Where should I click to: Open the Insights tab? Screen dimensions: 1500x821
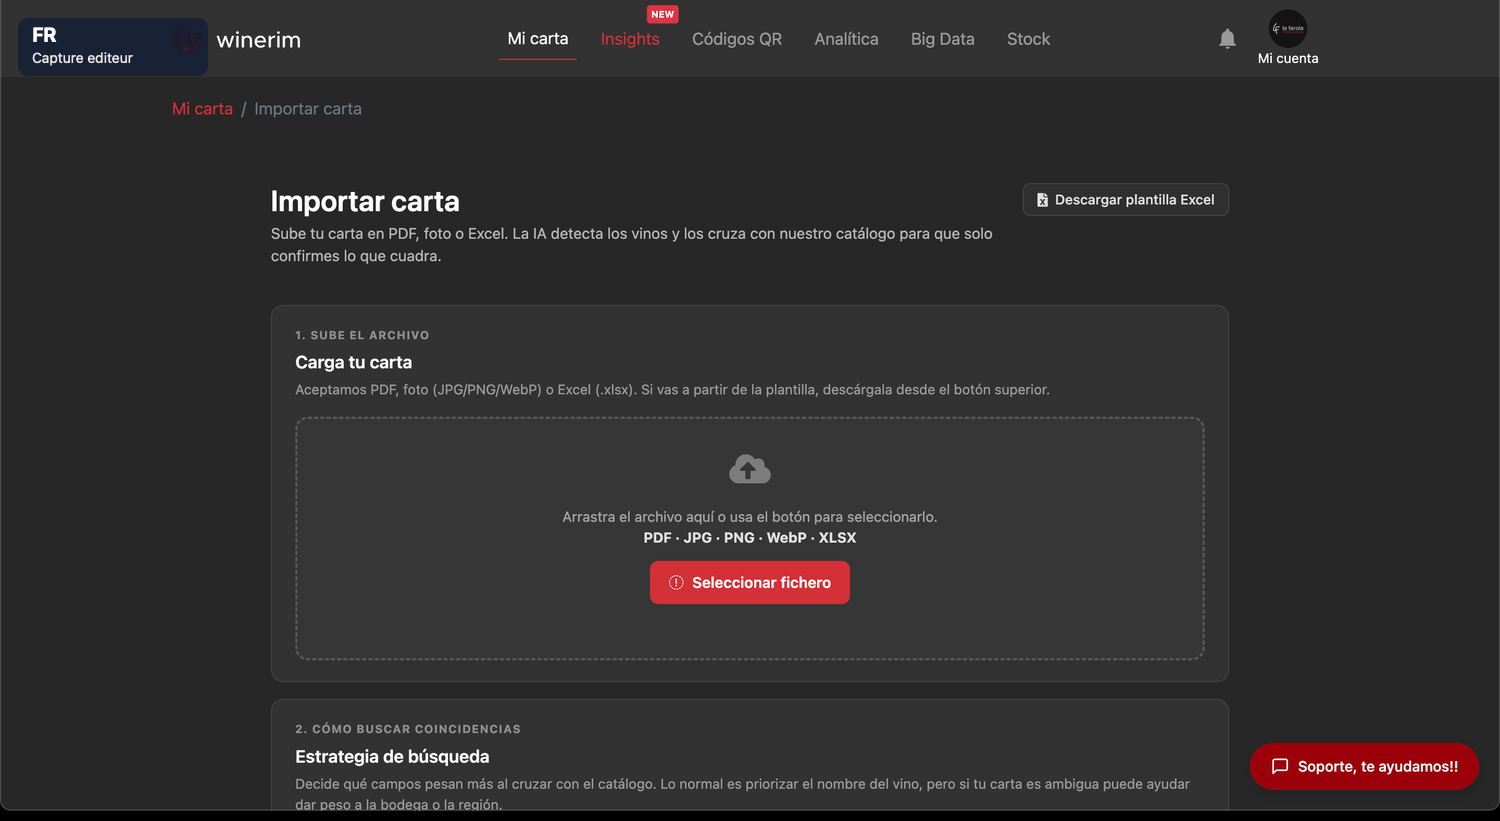(x=630, y=39)
